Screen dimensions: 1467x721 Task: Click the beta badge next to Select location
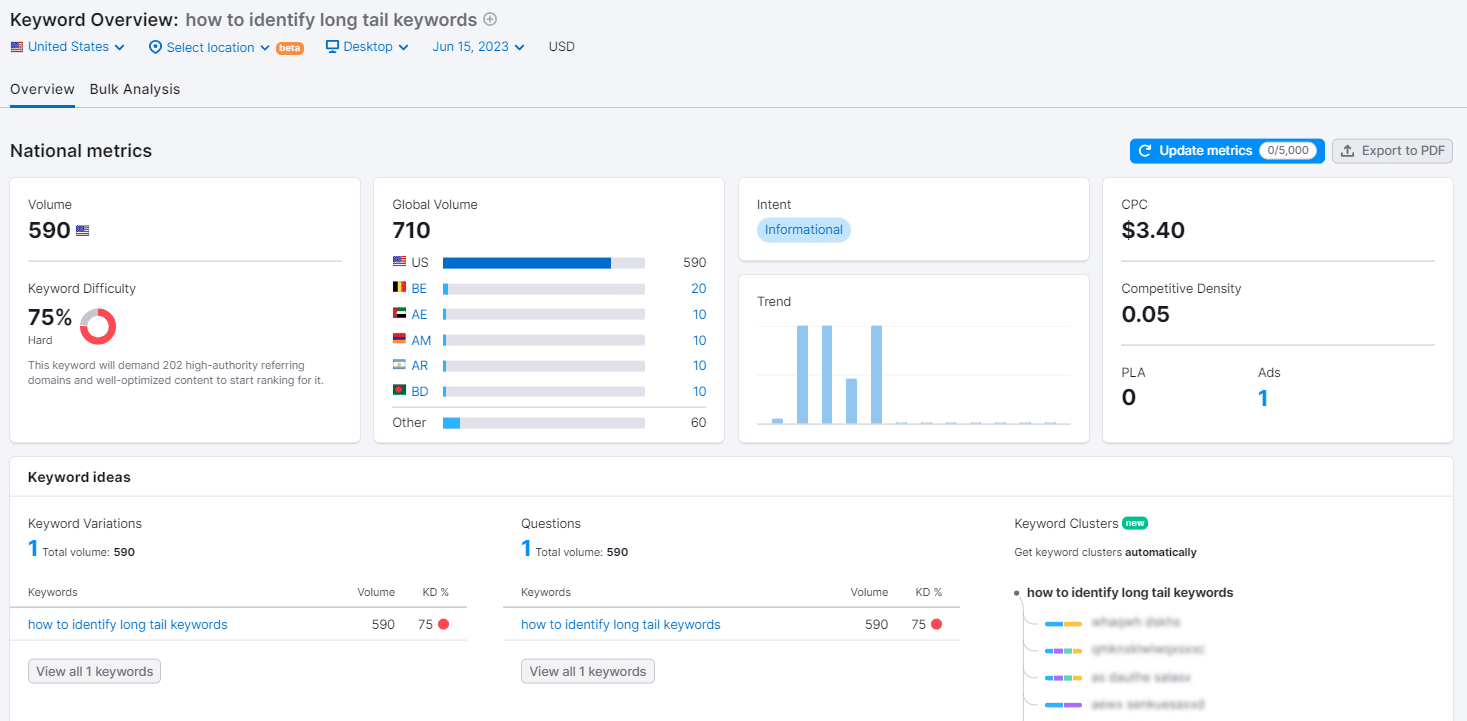pos(290,47)
